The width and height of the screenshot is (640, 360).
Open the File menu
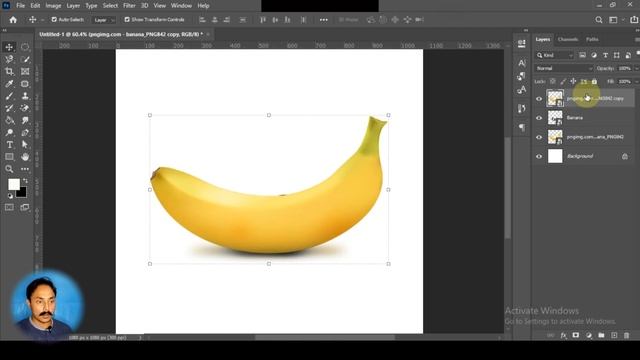coord(20,6)
